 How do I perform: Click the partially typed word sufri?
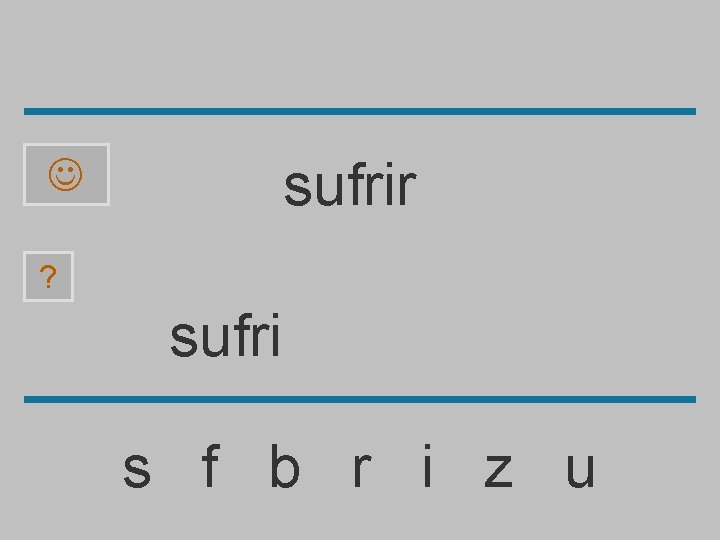tap(225, 335)
